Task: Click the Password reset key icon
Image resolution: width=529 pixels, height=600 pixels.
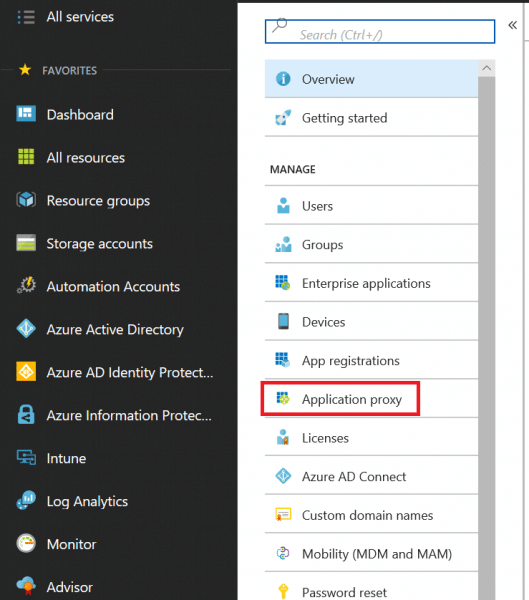Action: pos(283,592)
